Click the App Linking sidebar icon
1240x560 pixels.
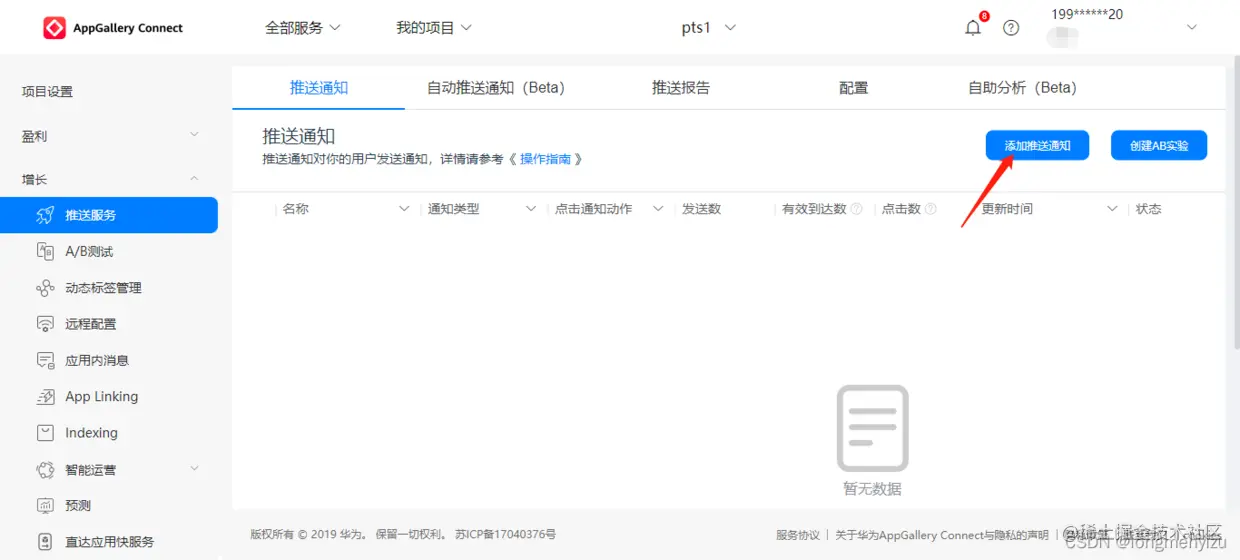point(45,397)
